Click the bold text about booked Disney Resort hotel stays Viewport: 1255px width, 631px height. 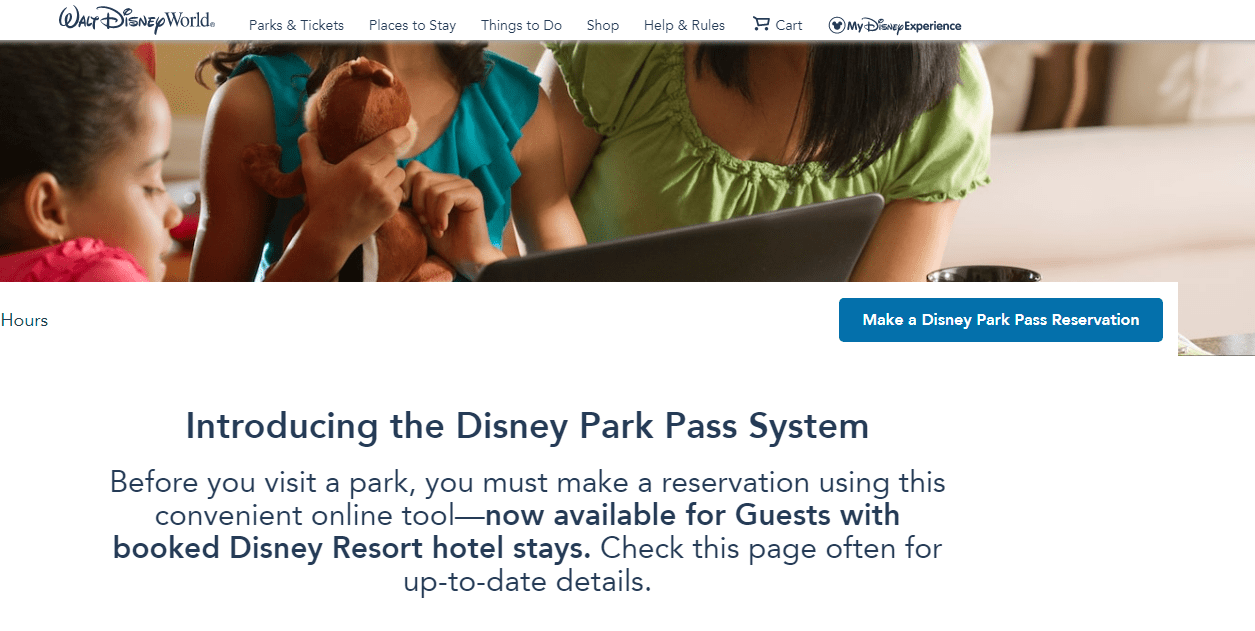point(507,532)
